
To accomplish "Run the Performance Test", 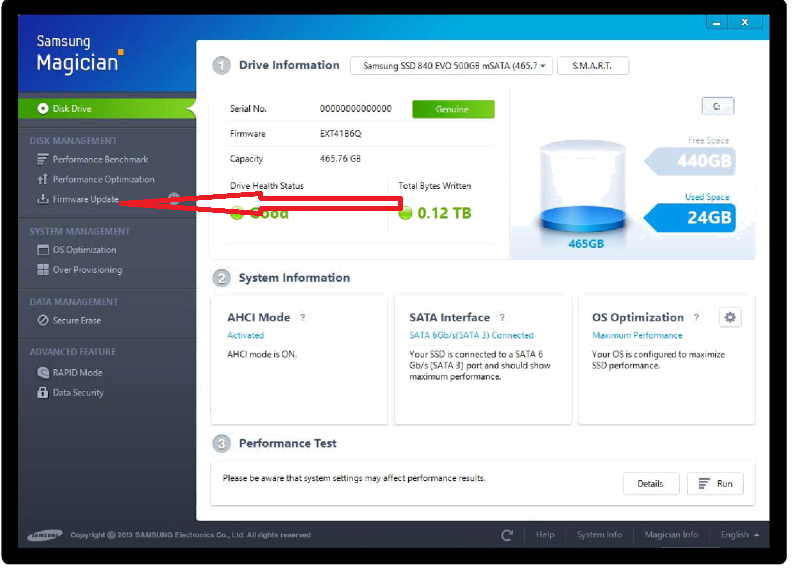I will tap(715, 484).
